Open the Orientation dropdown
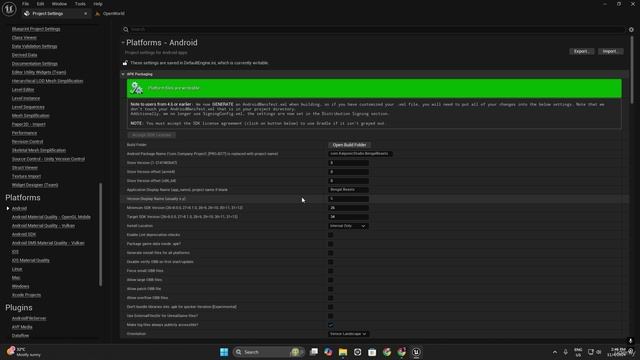The width and height of the screenshot is (640, 360). click(349, 334)
